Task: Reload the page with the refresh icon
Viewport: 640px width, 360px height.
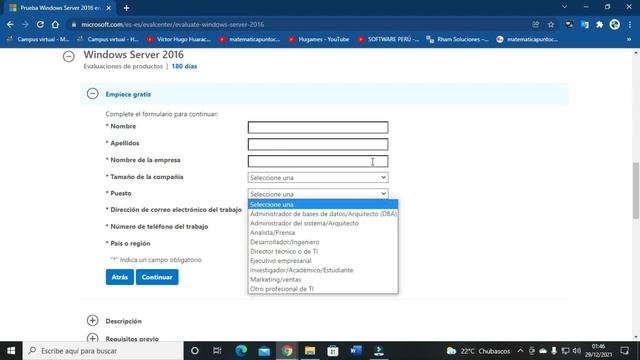Action: point(40,24)
